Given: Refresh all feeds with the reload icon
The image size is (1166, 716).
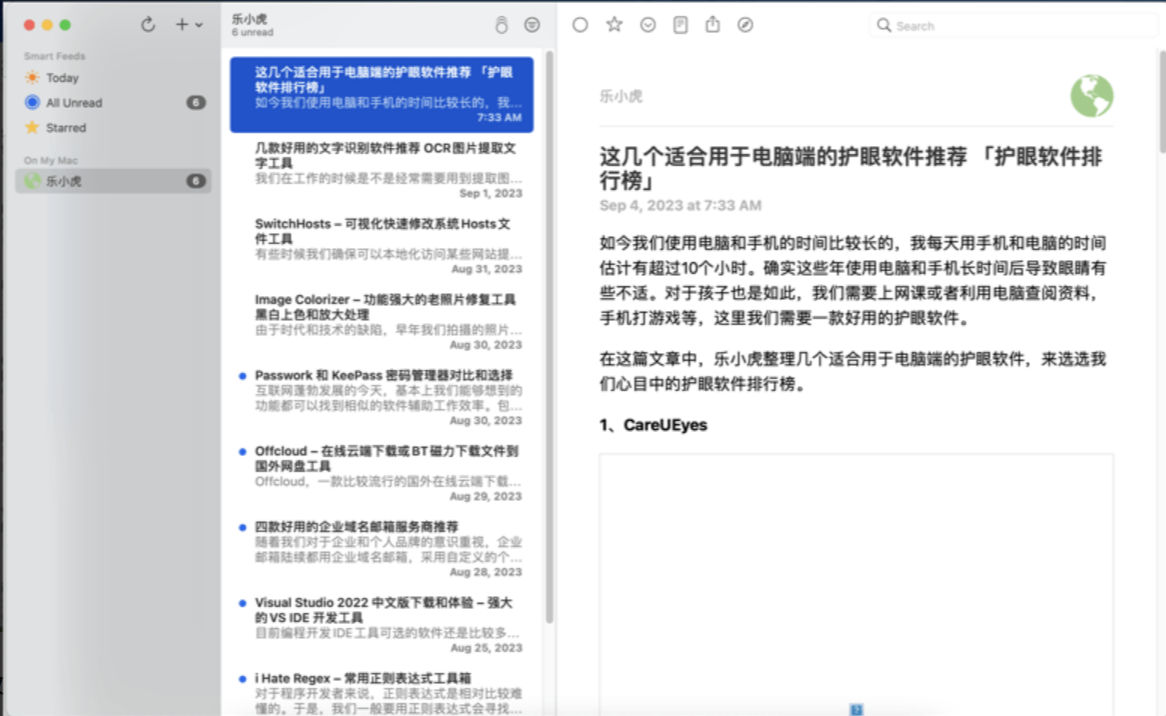Looking at the screenshot, I should [148, 25].
